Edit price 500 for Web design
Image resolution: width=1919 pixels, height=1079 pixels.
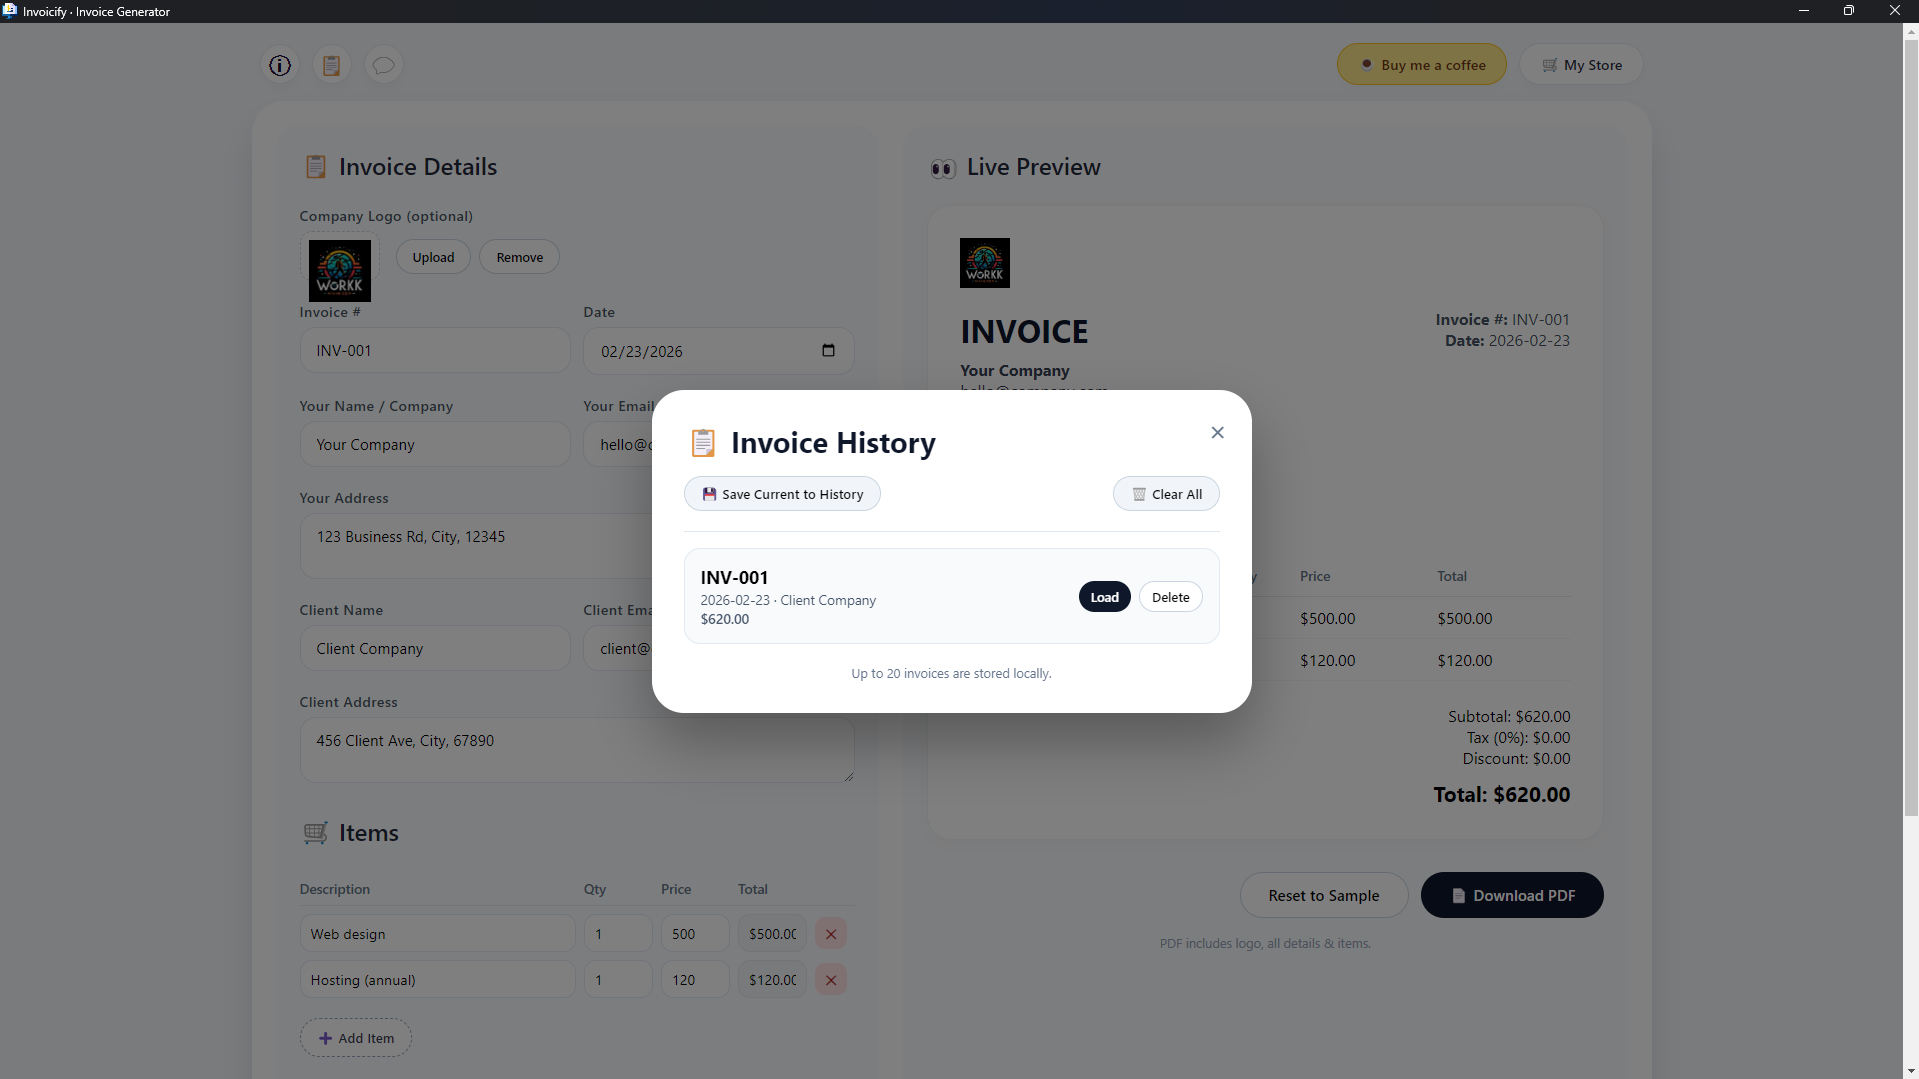tap(695, 934)
